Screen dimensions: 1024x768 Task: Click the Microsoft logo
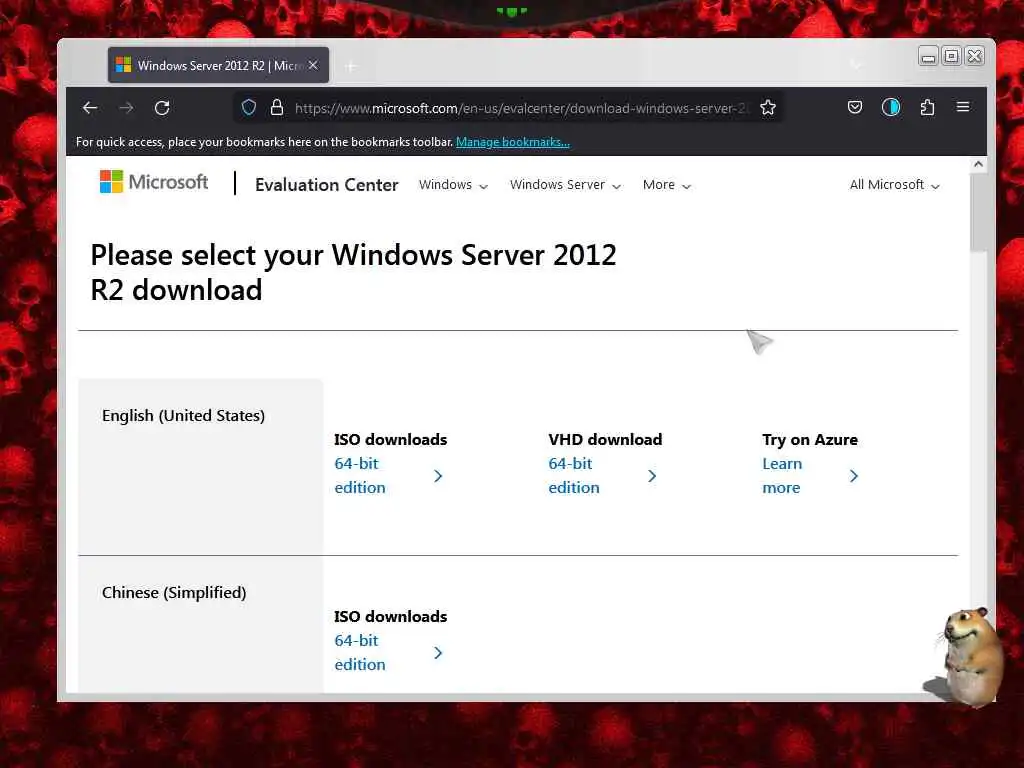(x=154, y=182)
